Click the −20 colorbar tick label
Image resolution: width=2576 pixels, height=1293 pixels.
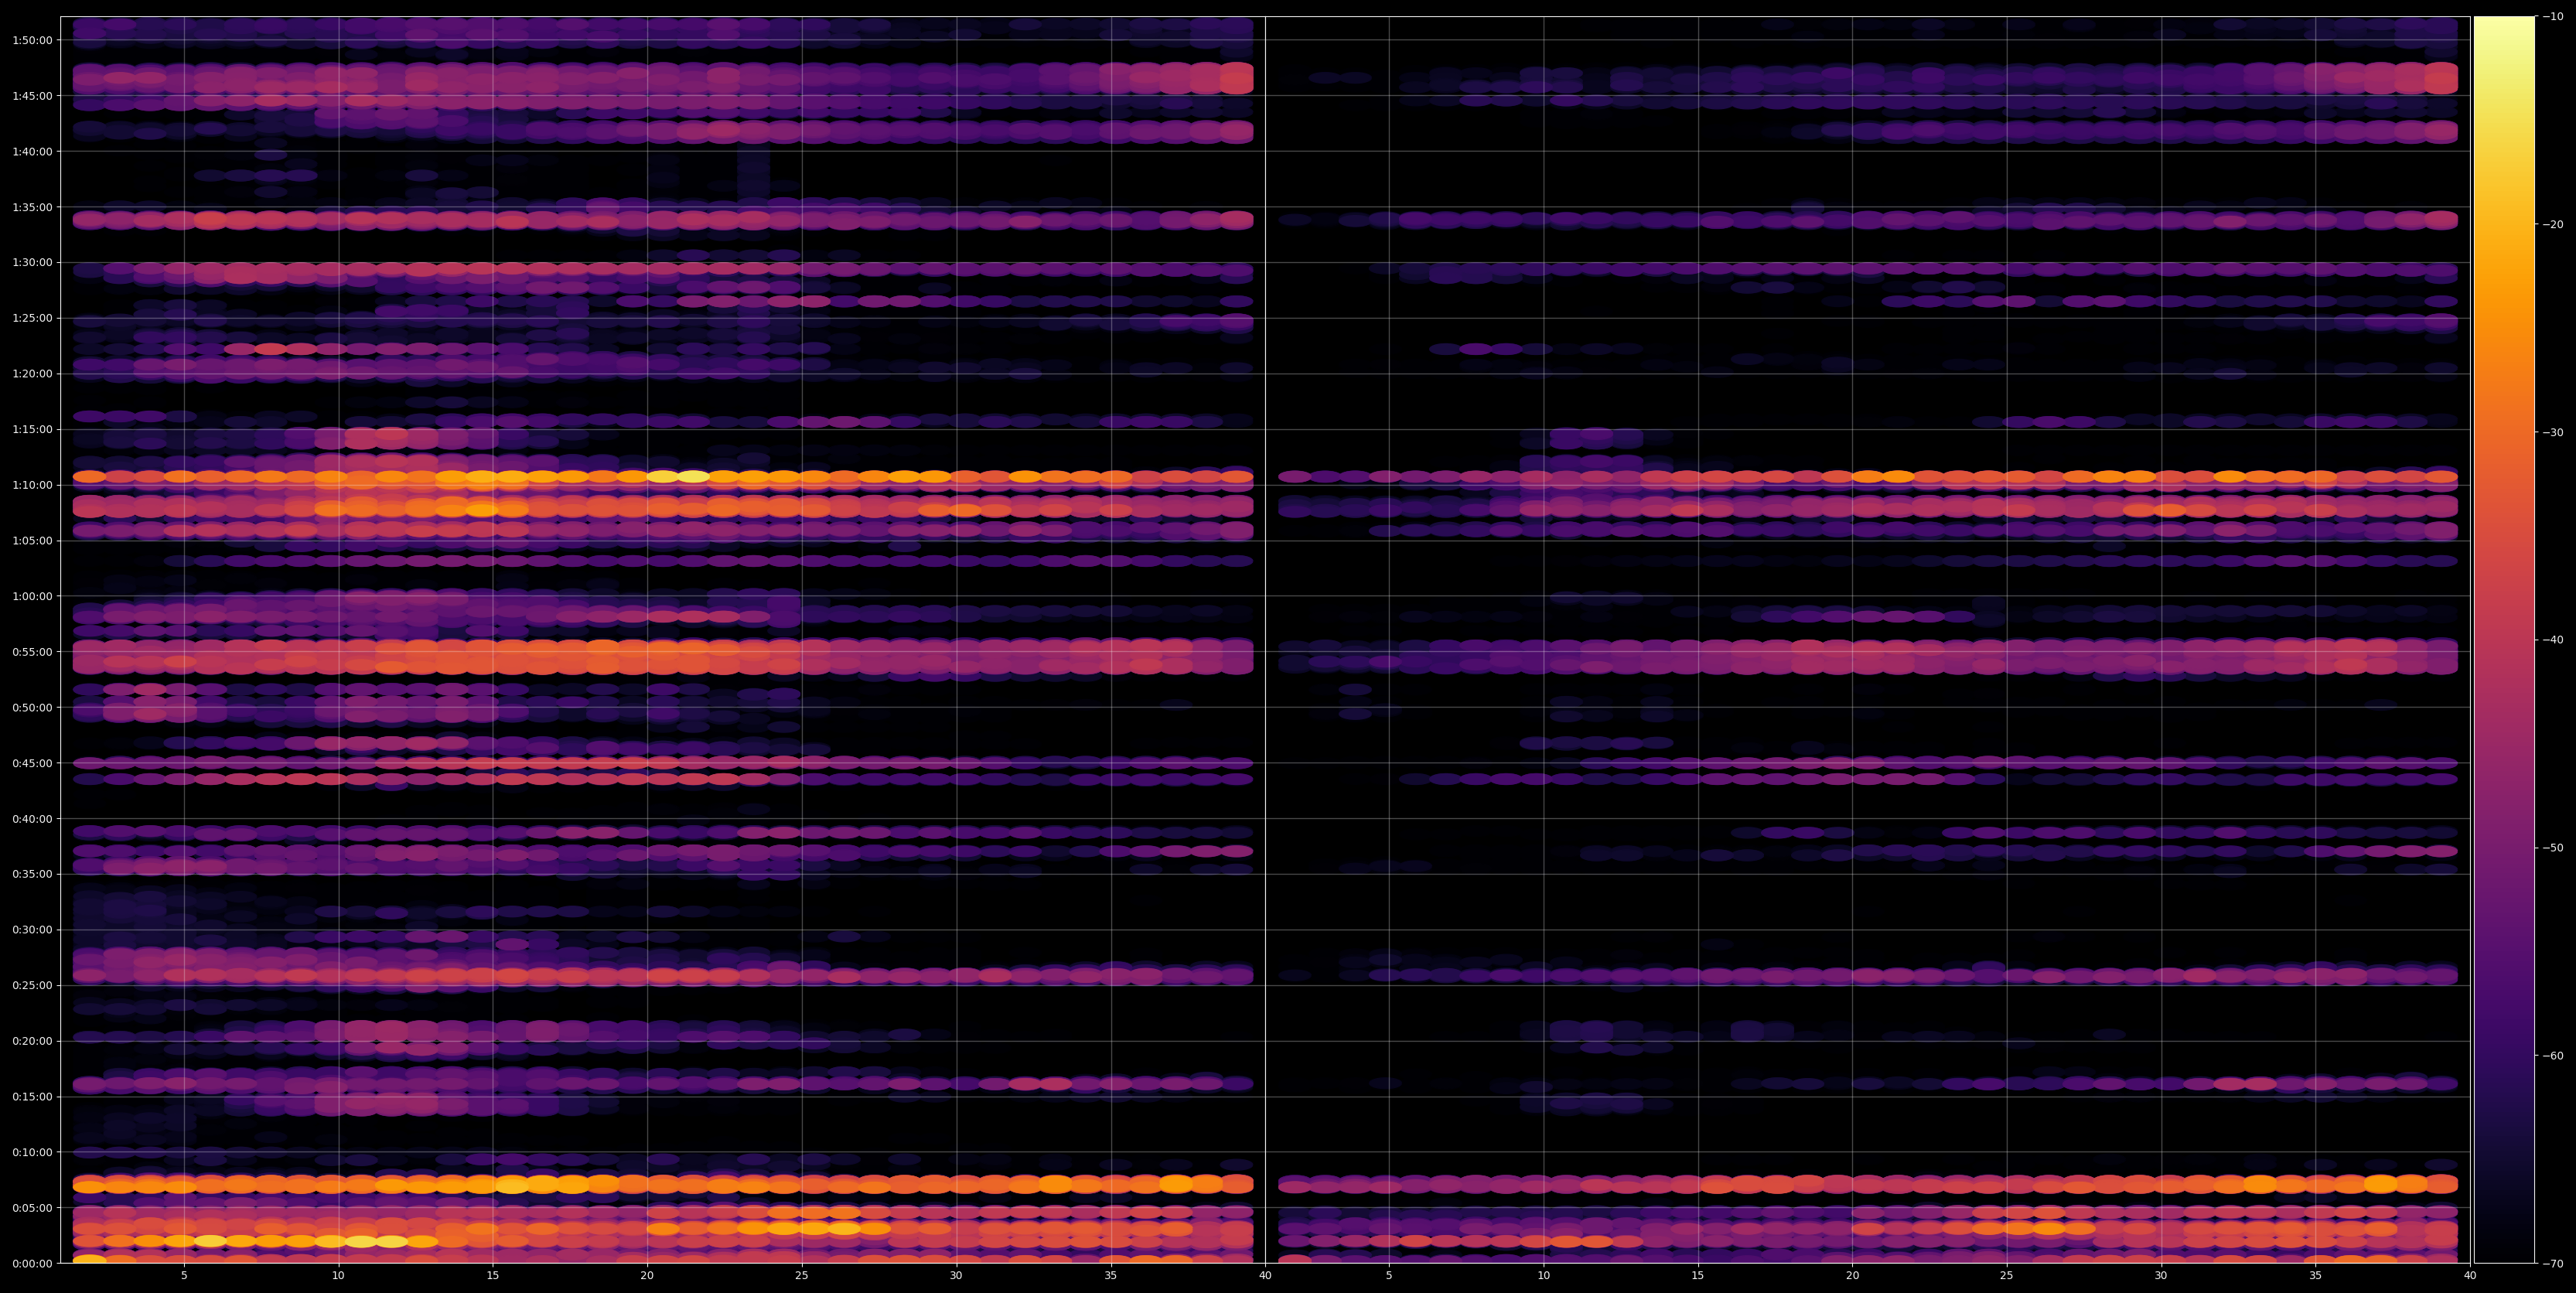point(2553,224)
